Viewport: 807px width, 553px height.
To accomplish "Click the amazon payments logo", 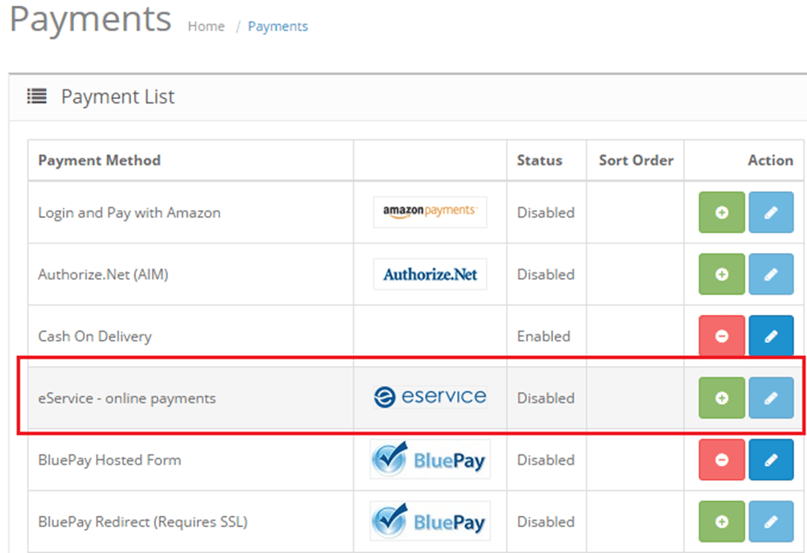I will pos(430,212).
